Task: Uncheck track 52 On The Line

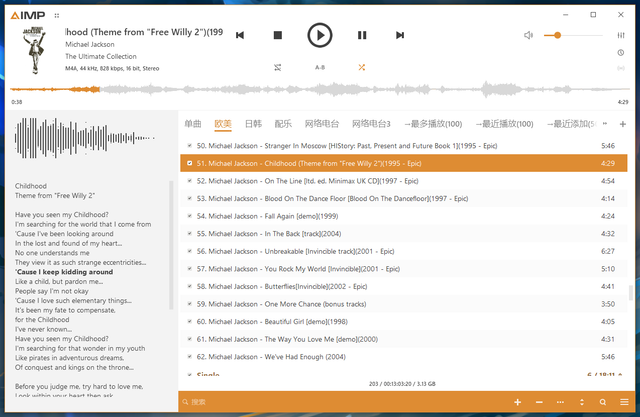Action: coord(189,180)
